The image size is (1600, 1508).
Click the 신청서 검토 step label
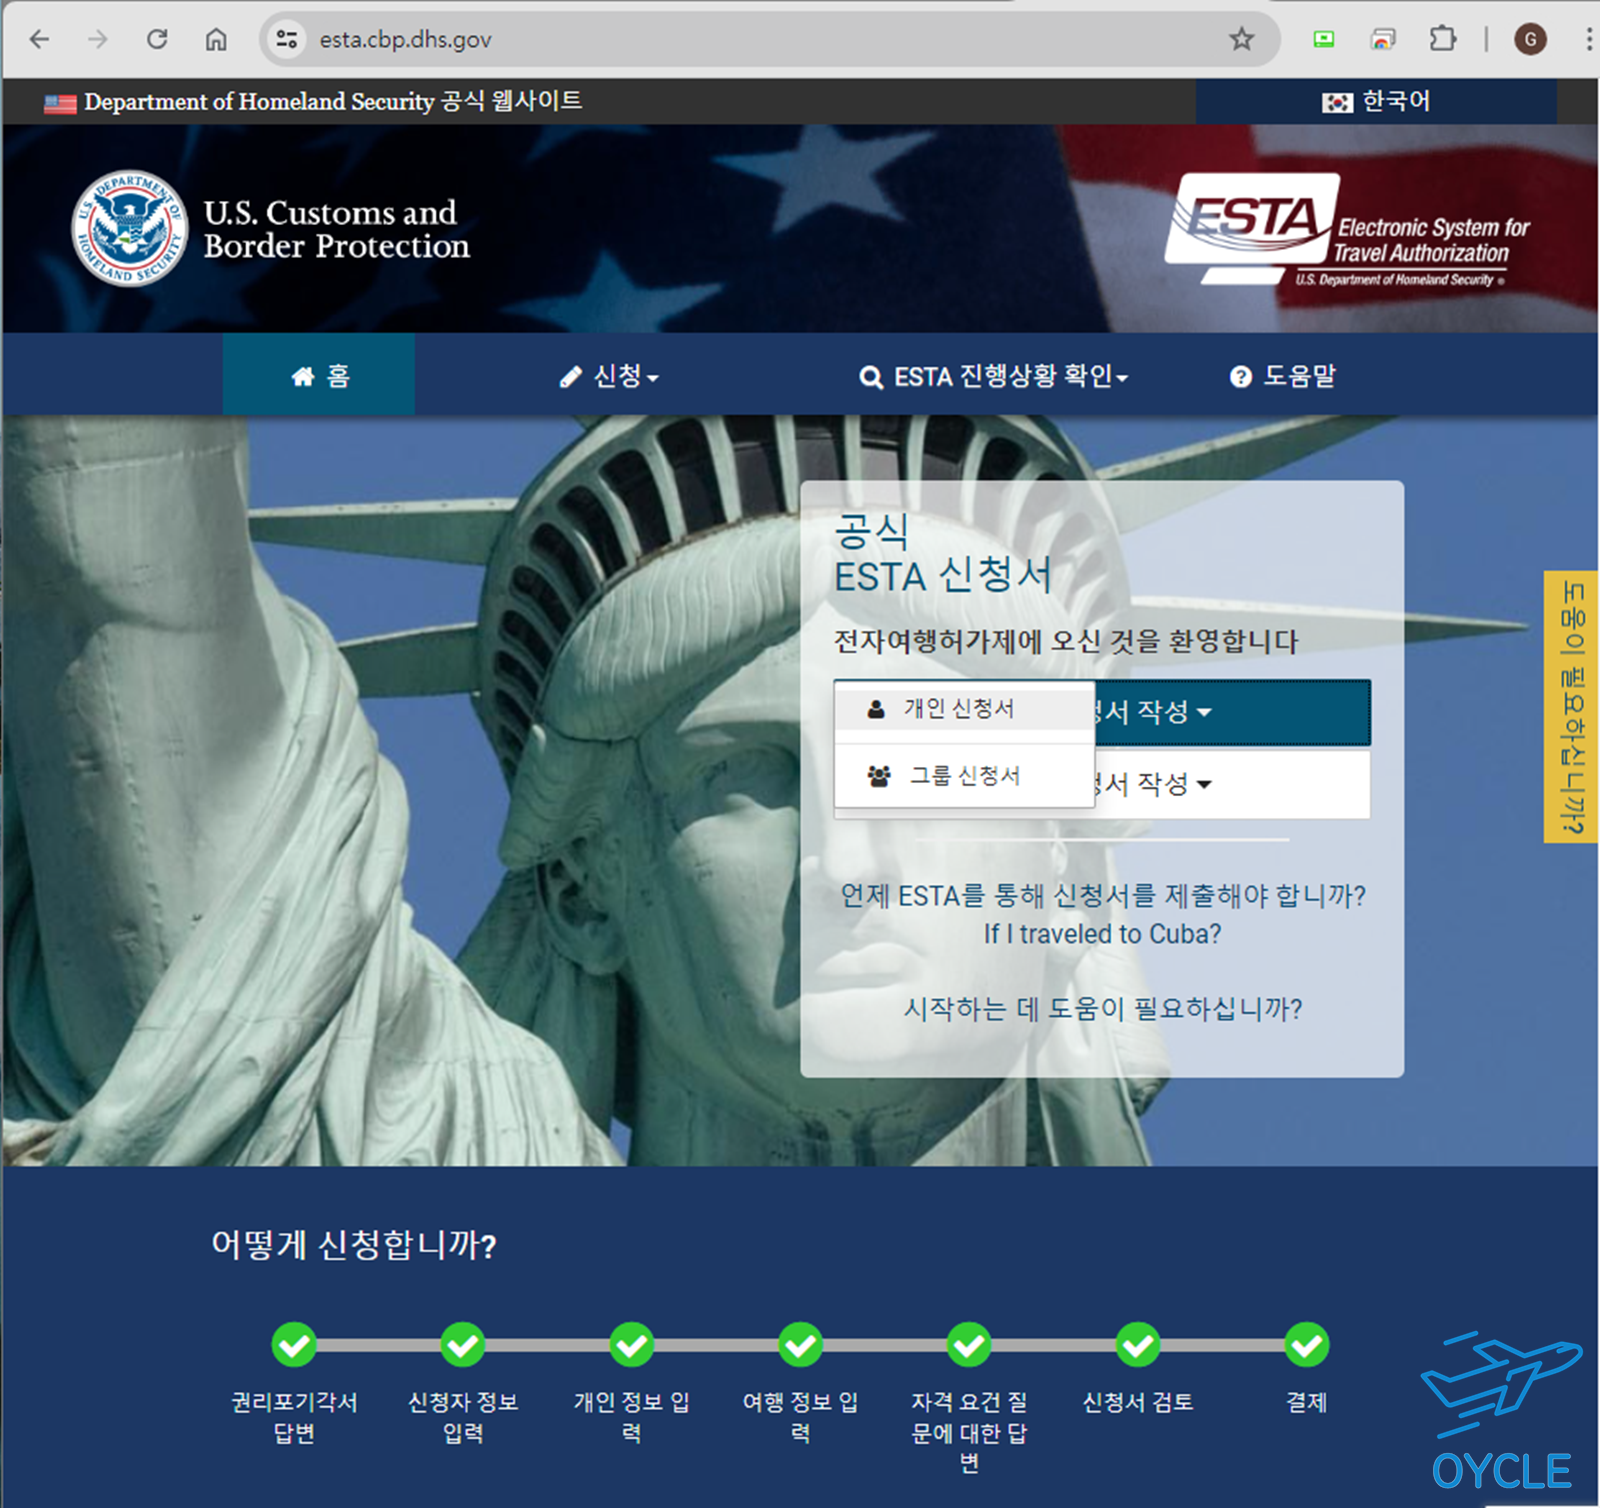pos(1138,1402)
